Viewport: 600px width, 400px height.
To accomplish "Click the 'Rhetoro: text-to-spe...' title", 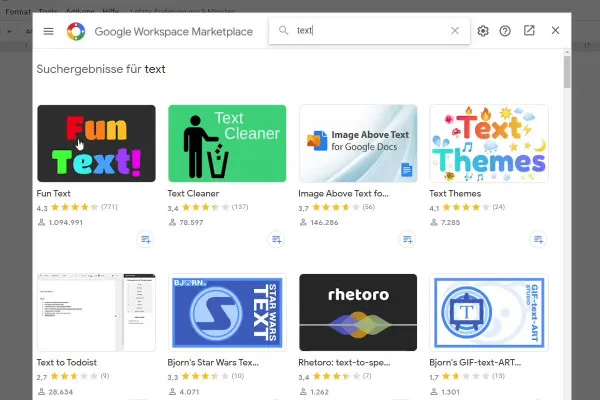I will [x=344, y=362].
